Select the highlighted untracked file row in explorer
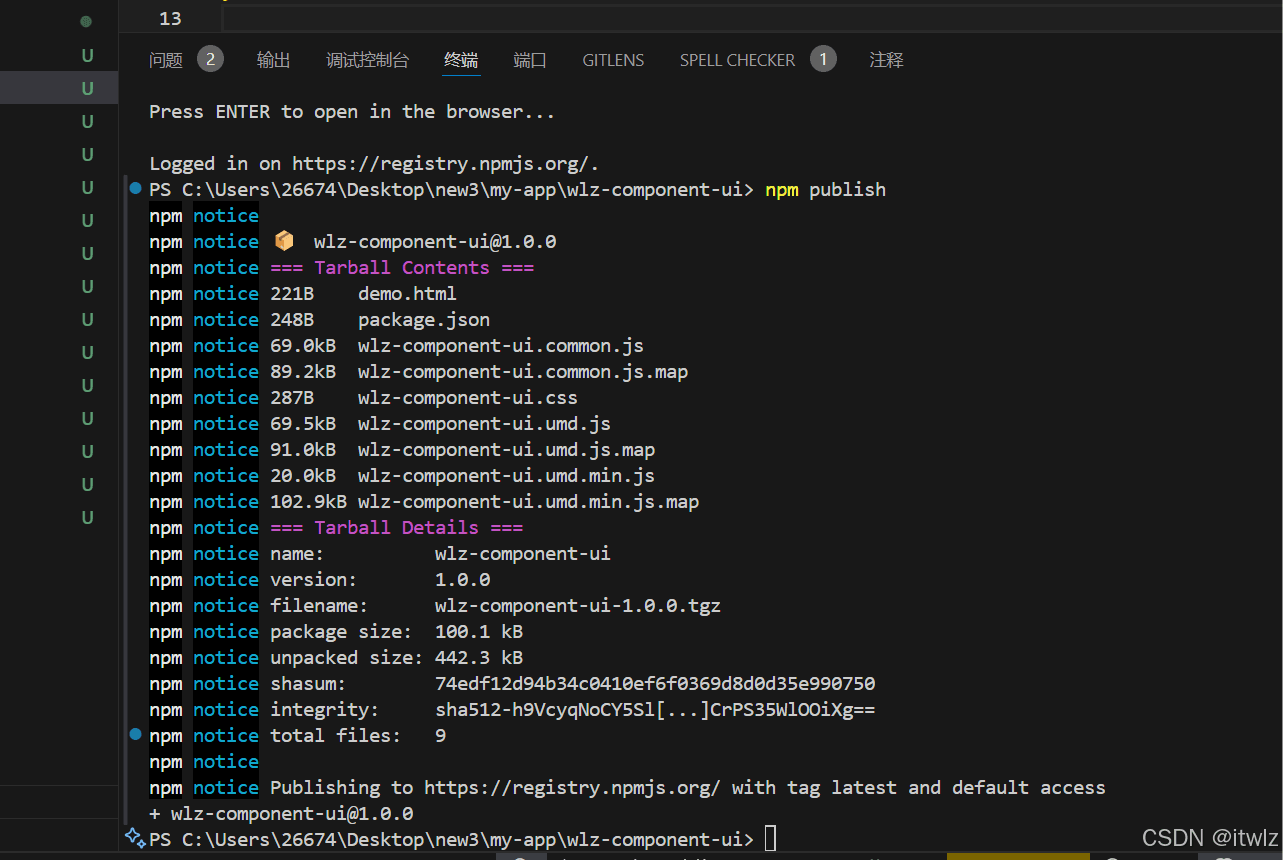 coord(60,88)
